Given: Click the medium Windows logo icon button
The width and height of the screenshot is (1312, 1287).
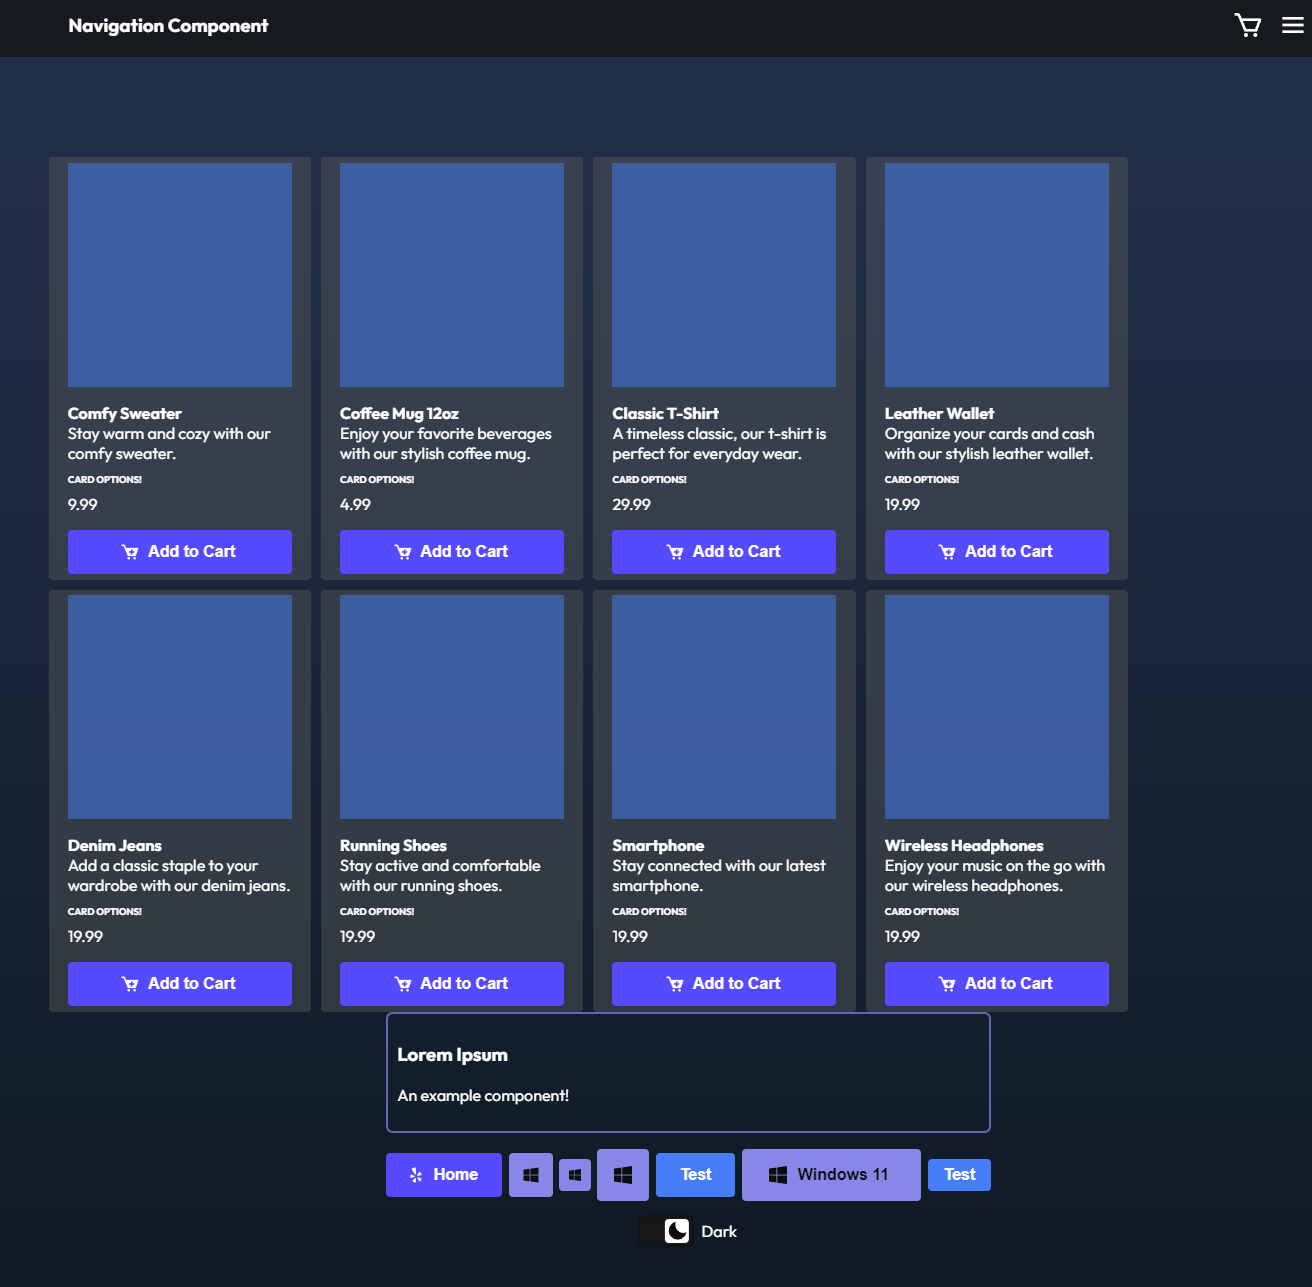Looking at the screenshot, I should click(530, 1174).
